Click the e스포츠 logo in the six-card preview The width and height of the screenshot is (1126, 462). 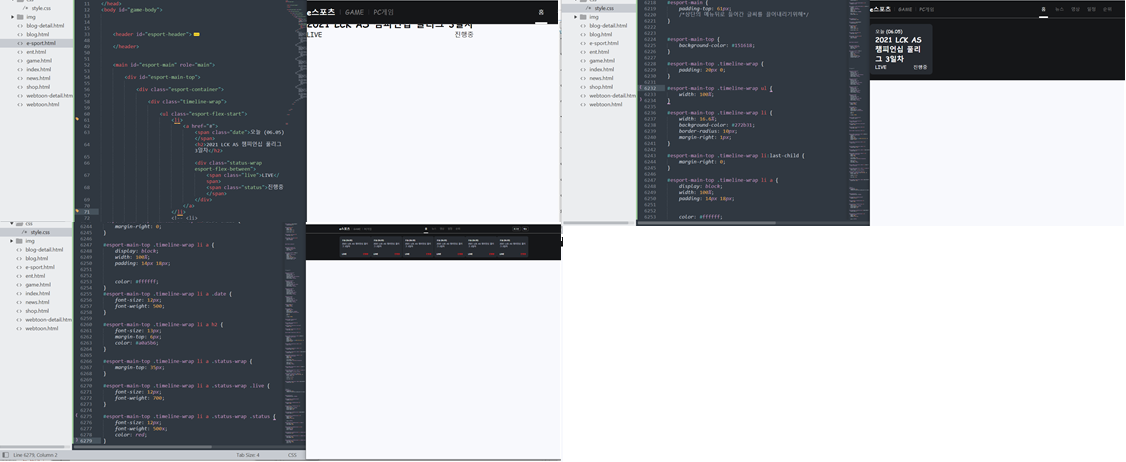pyautogui.click(x=344, y=229)
